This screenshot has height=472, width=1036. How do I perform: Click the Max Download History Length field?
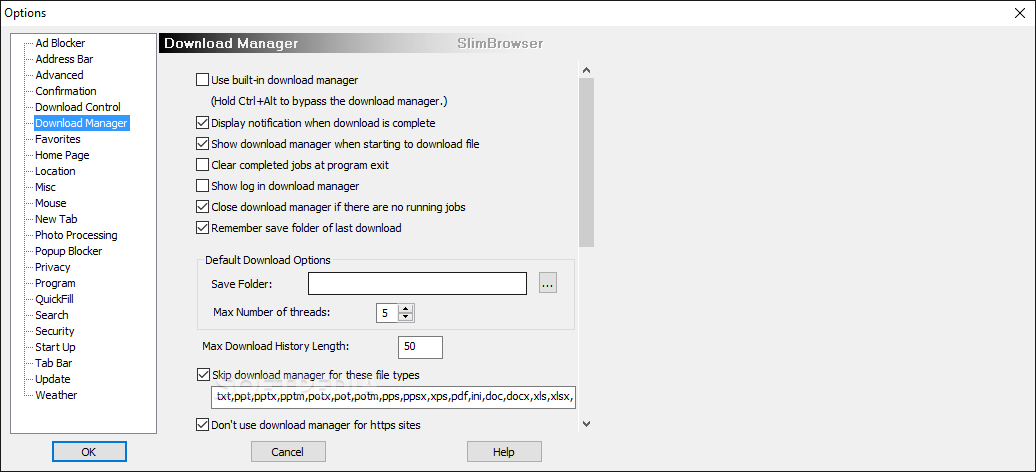pyautogui.click(x=420, y=347)
